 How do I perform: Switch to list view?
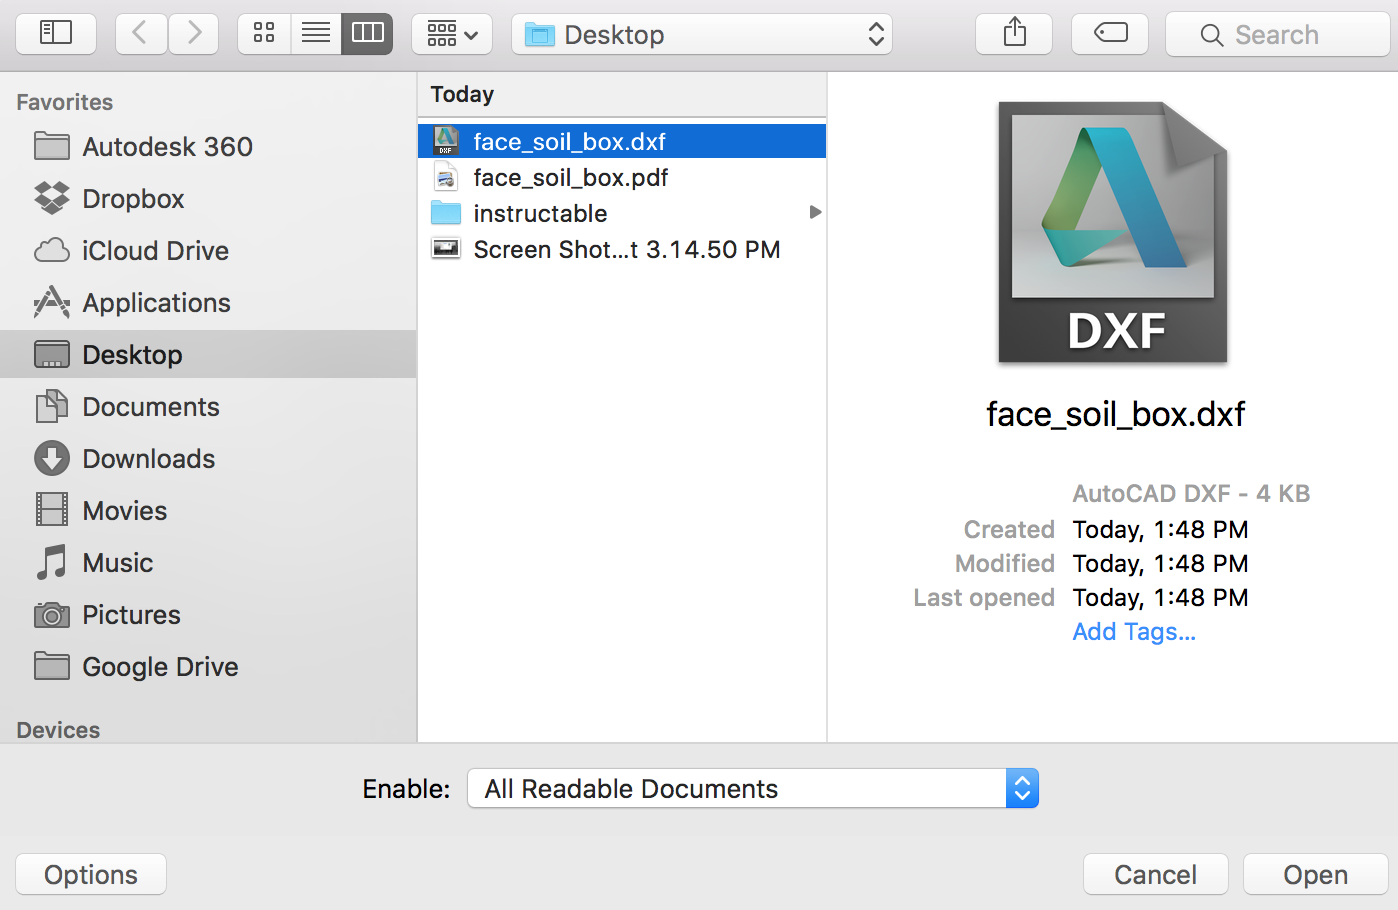tap(316, 34)
